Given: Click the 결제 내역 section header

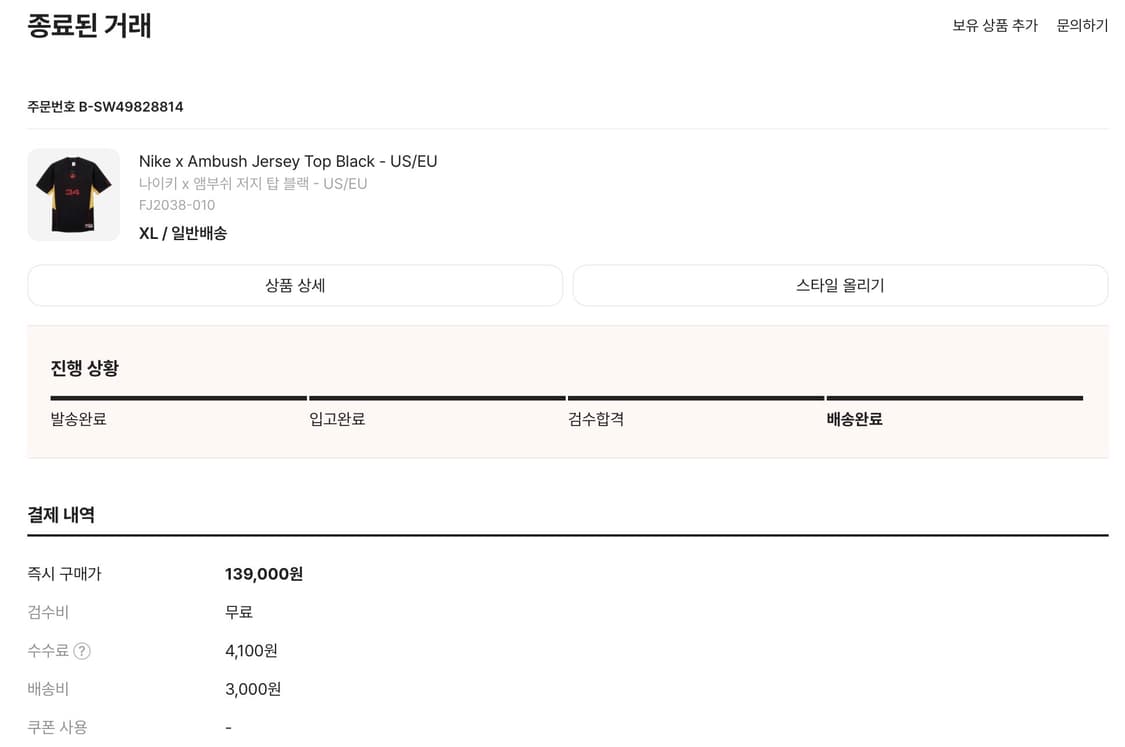Looking at the screenshot, I should tap(60, 514).
